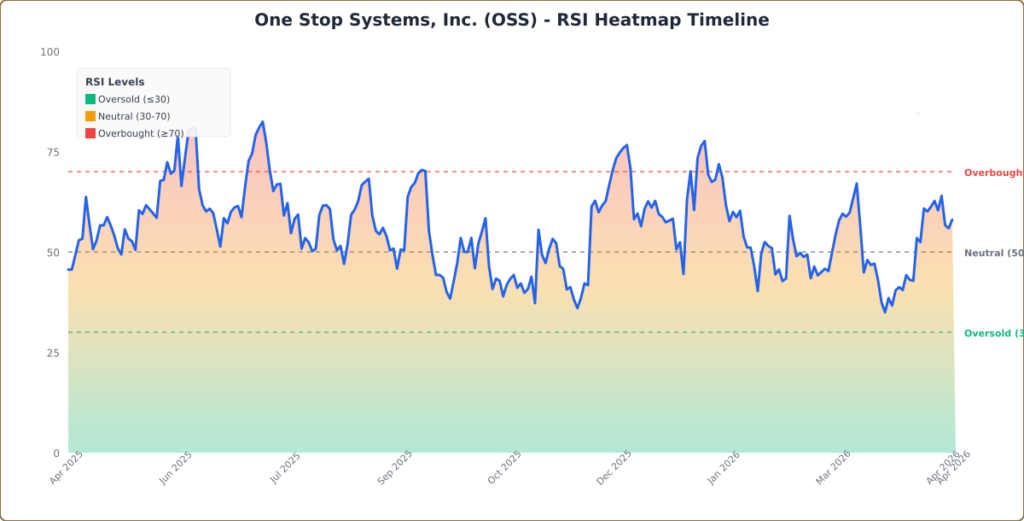Select the 'Neutral (30-70)' legend label
Image resolution: width=1024 pixels, height=521 pixels.
134,116
